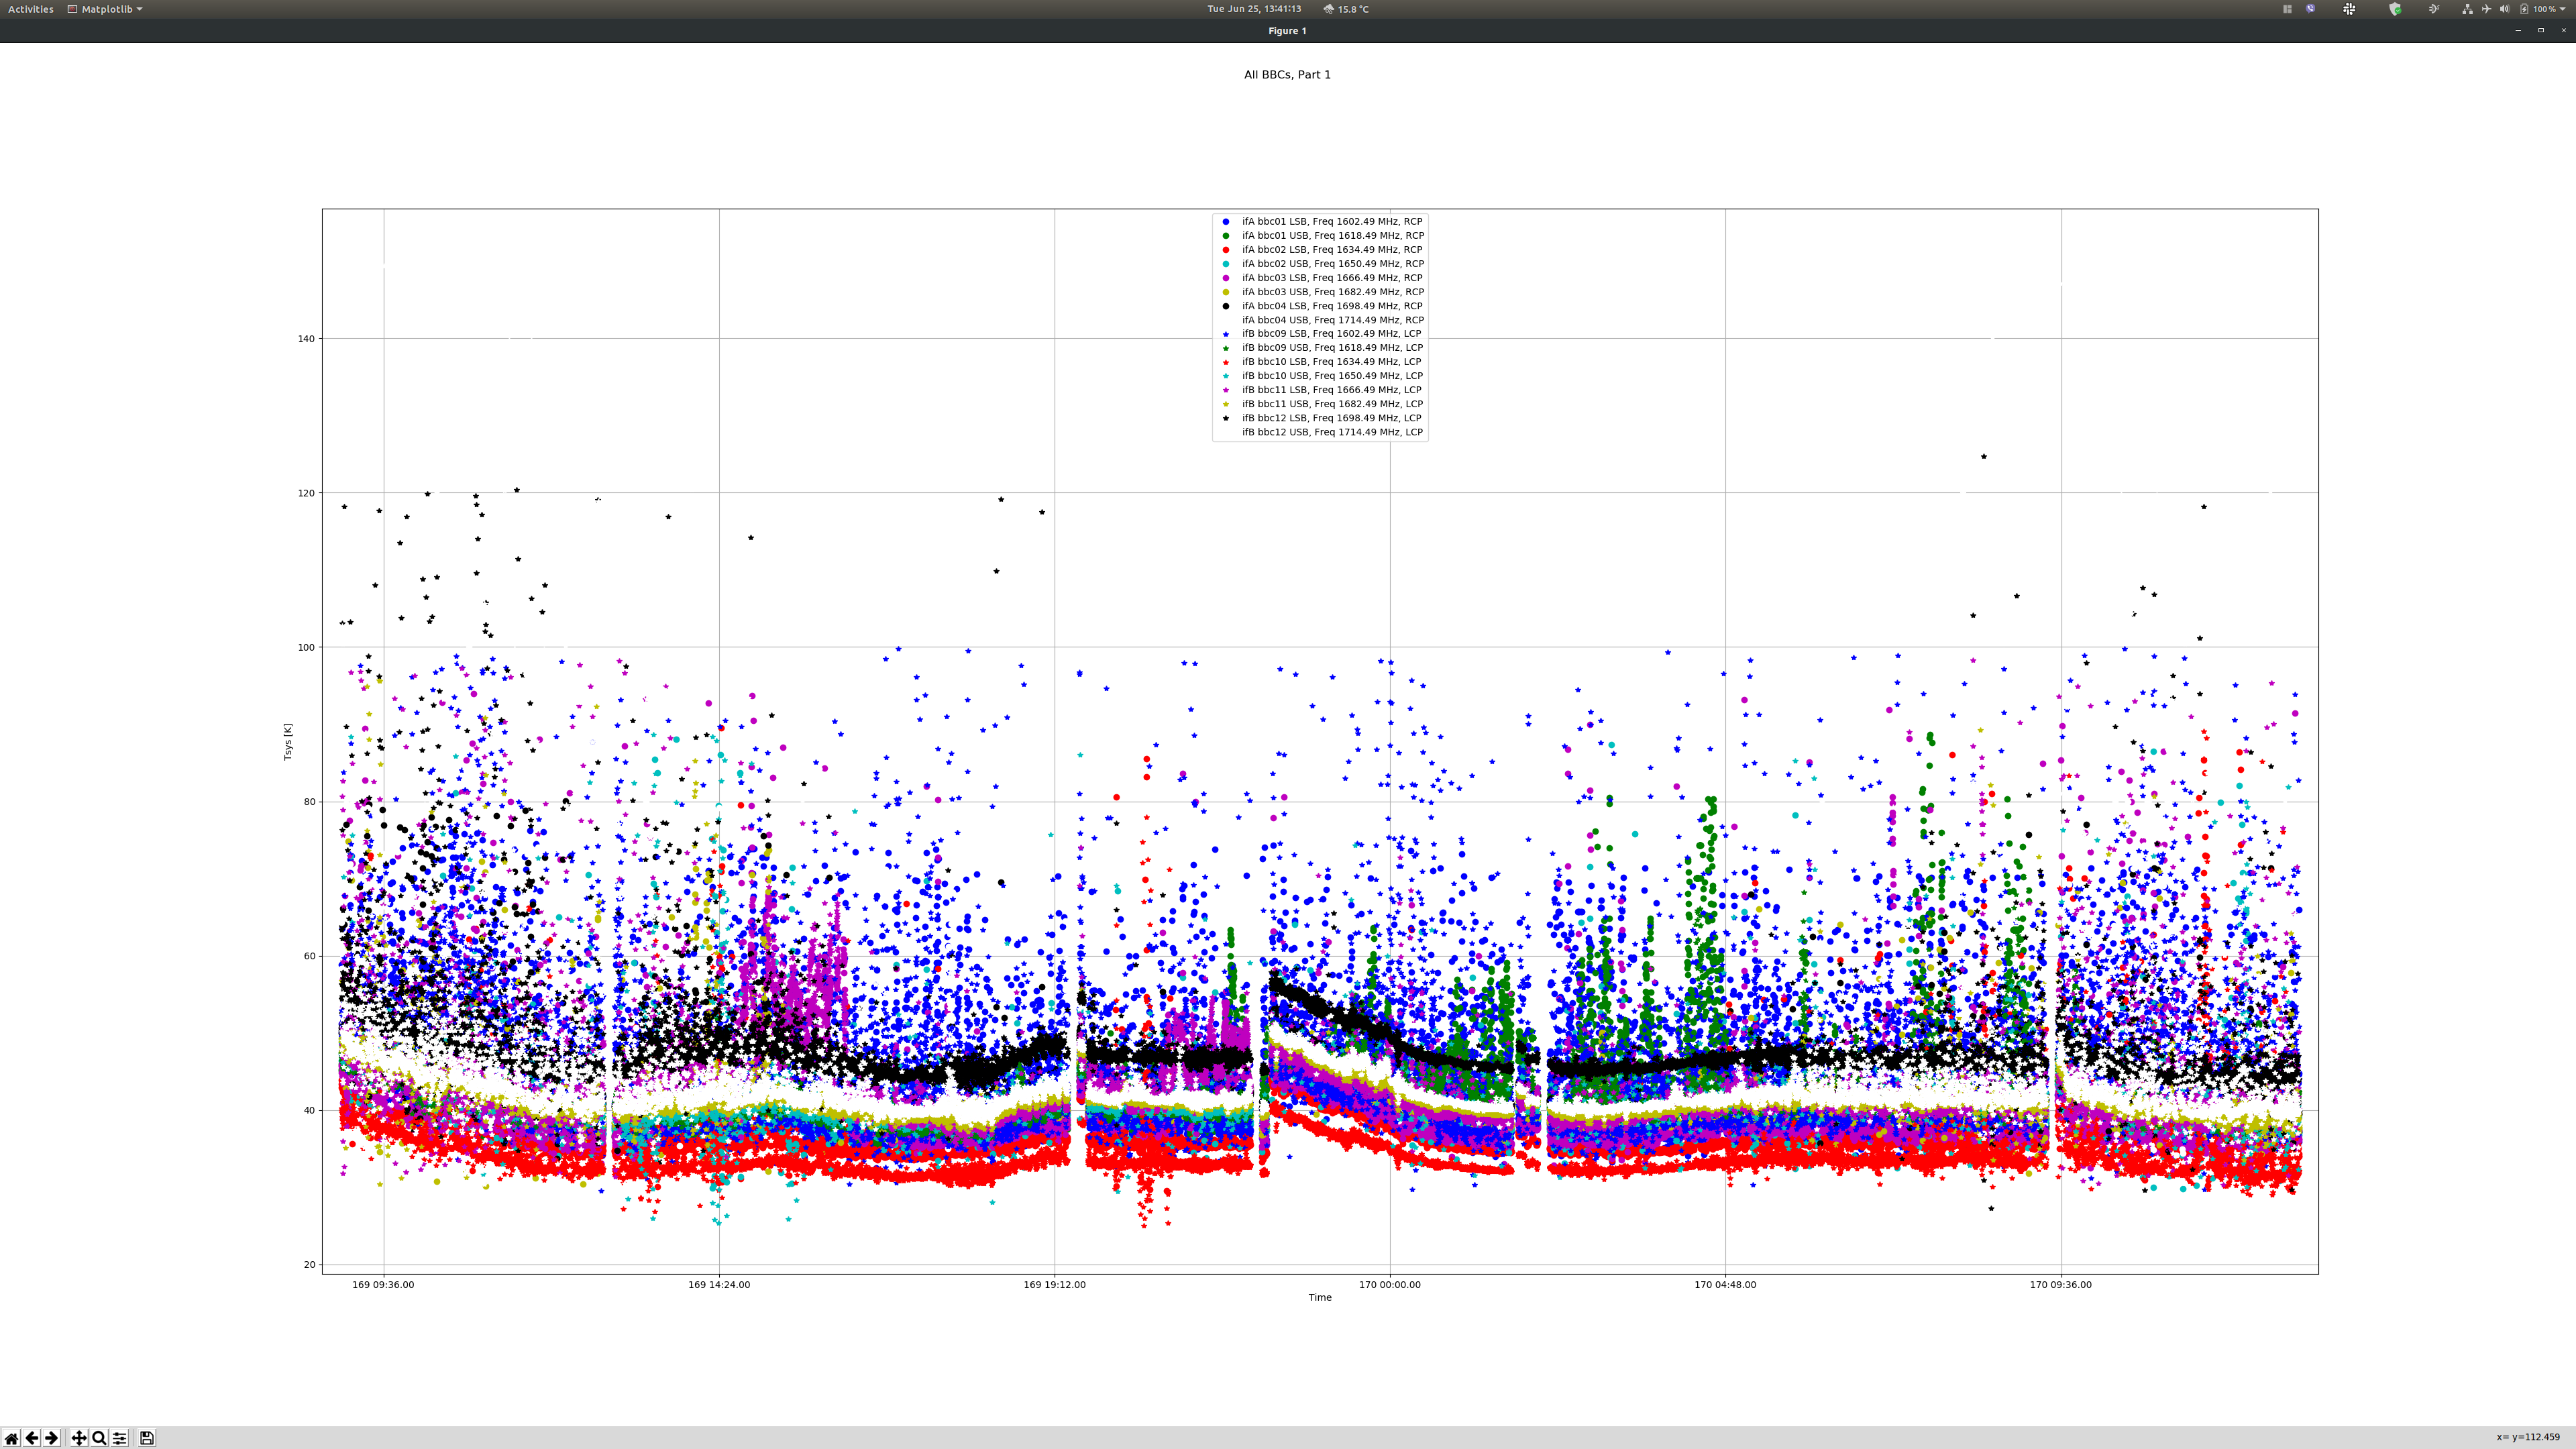Screen dimensions: 2576x1449
Task: Click the 'Figure 1' window title
Action: (x=1287, y=31)
